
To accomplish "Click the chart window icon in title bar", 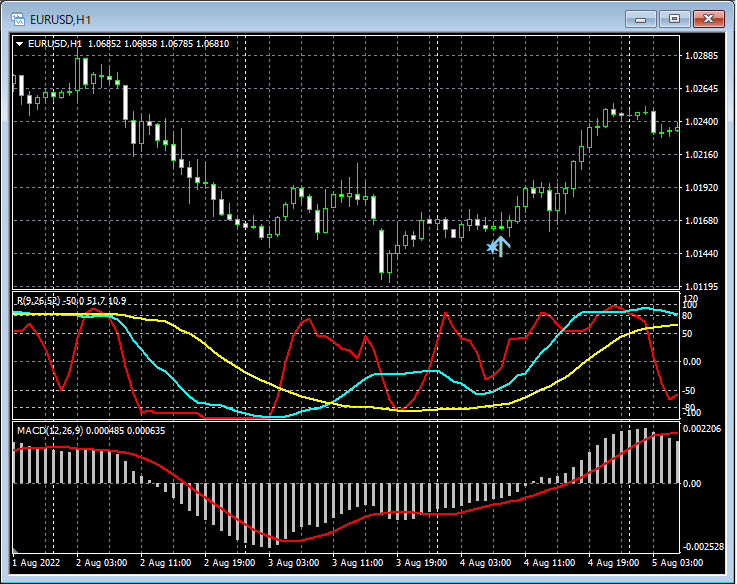I will [x=17, y=18].
